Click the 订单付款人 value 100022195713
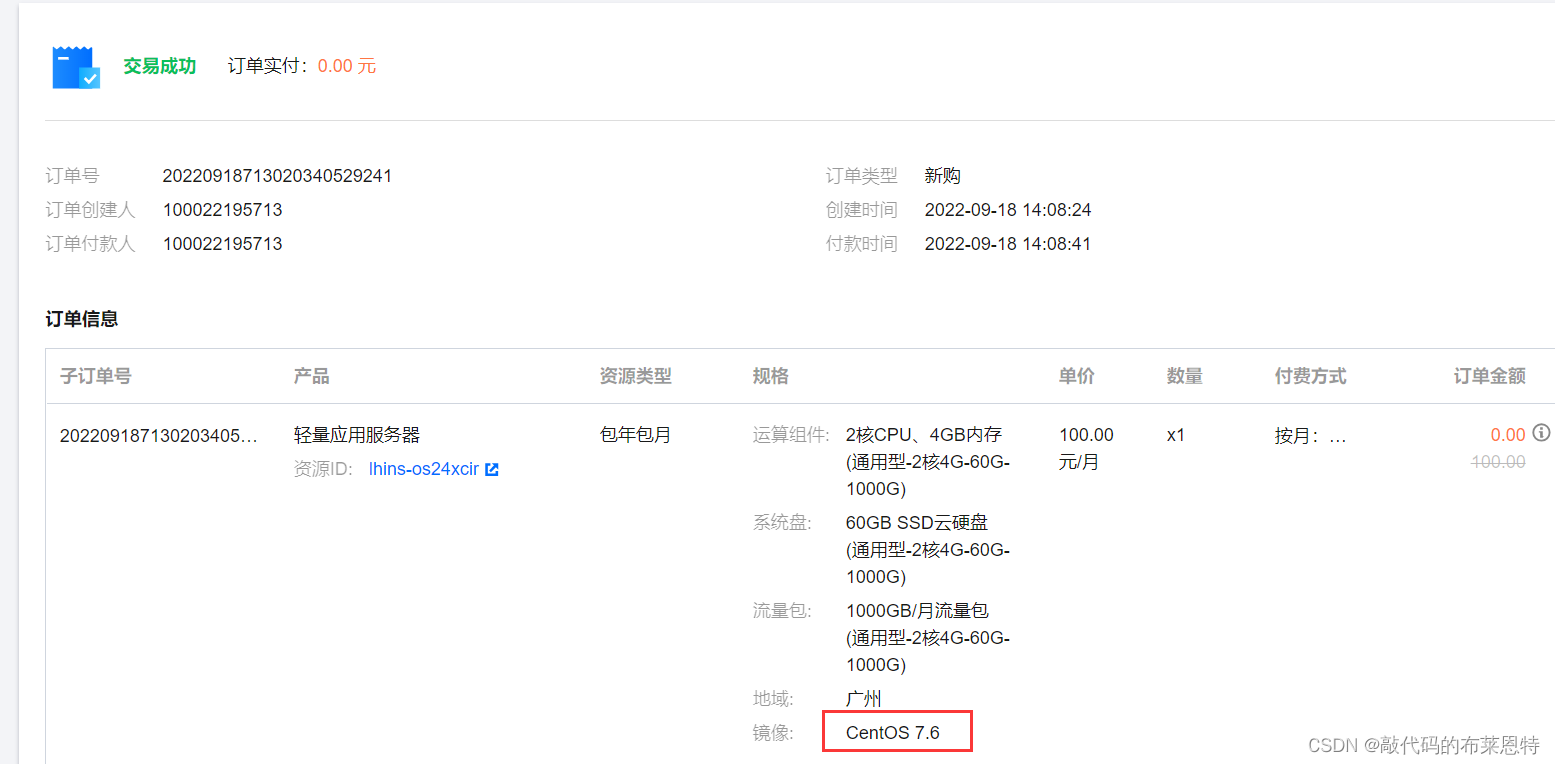Image resolution: width=1555 pixels, height=764 pixels. click(x=223, y=244)
